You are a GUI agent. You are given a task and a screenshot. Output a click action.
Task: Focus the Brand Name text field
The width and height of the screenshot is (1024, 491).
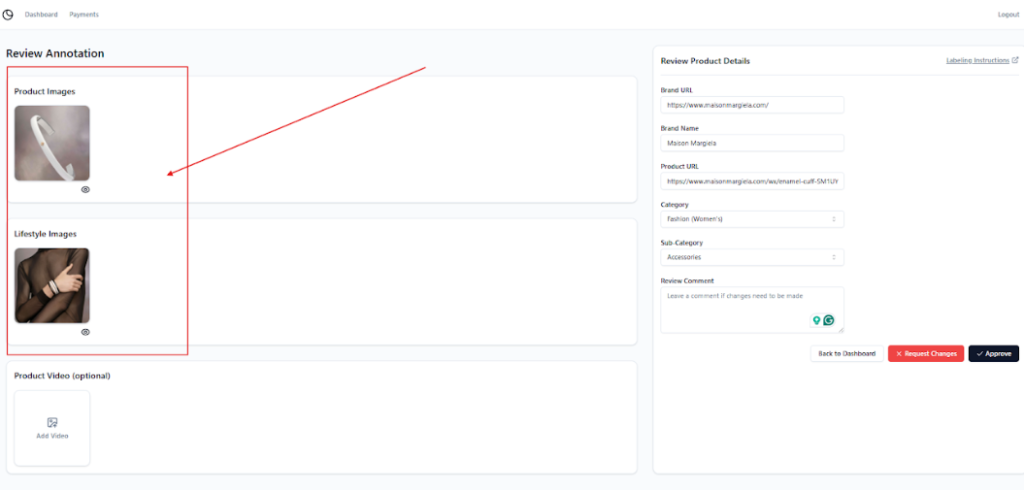click(x=752, y=143)
